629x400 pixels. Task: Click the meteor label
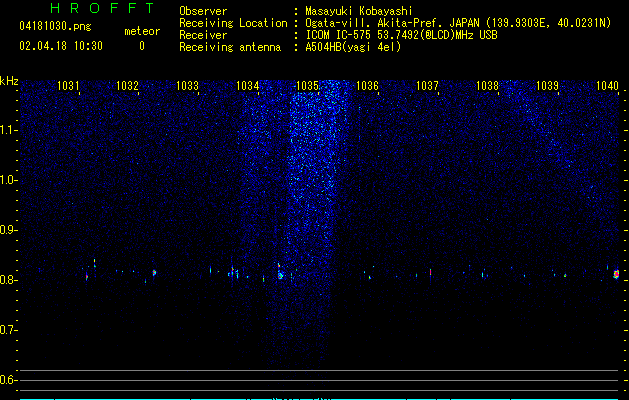(142, 31)
